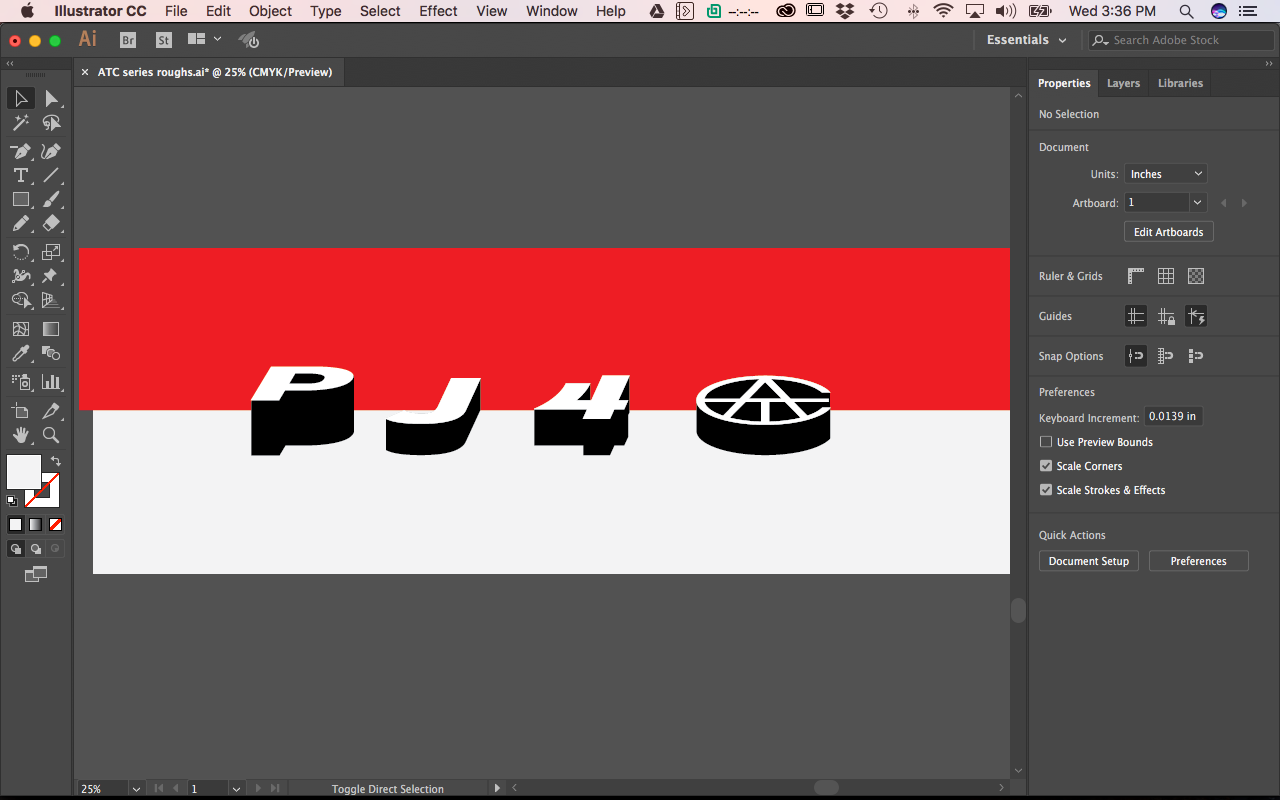Image resolution: width=1280 pixels, height=800 pixels.
Task: Toggle smart guides button
Action: (1196, 316)
